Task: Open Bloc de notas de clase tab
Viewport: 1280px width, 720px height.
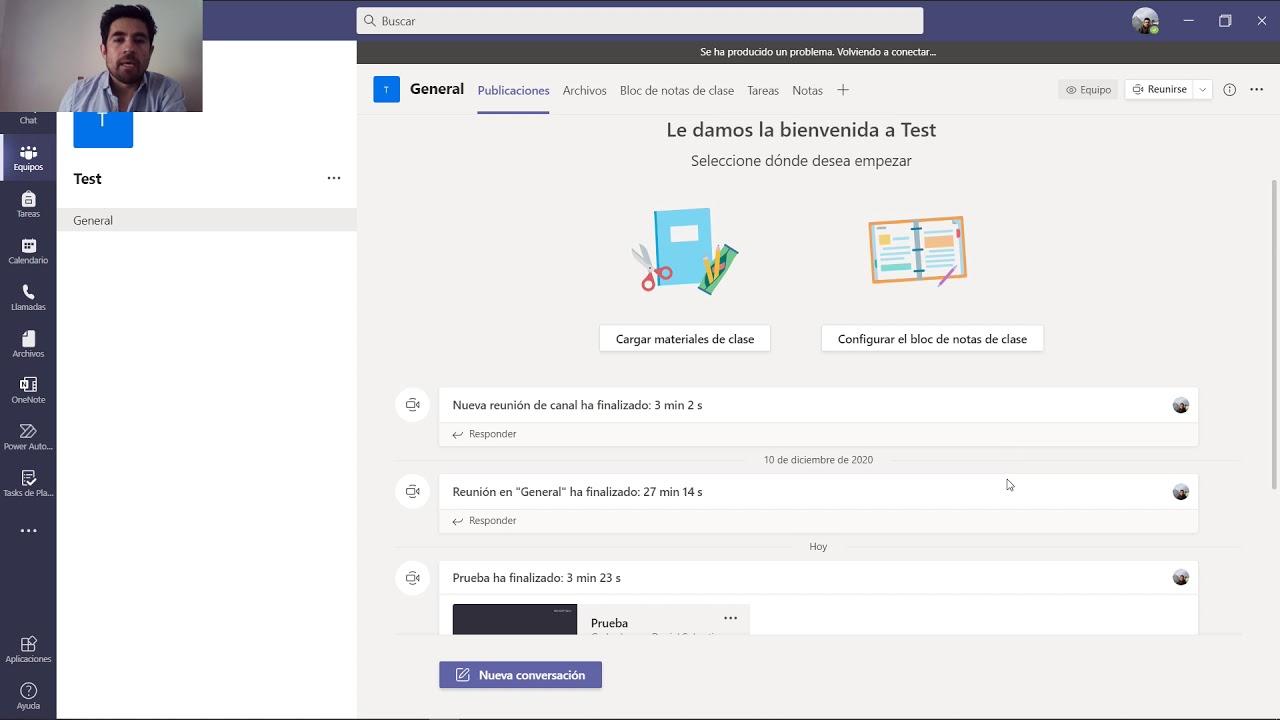Action: (676, 90)
